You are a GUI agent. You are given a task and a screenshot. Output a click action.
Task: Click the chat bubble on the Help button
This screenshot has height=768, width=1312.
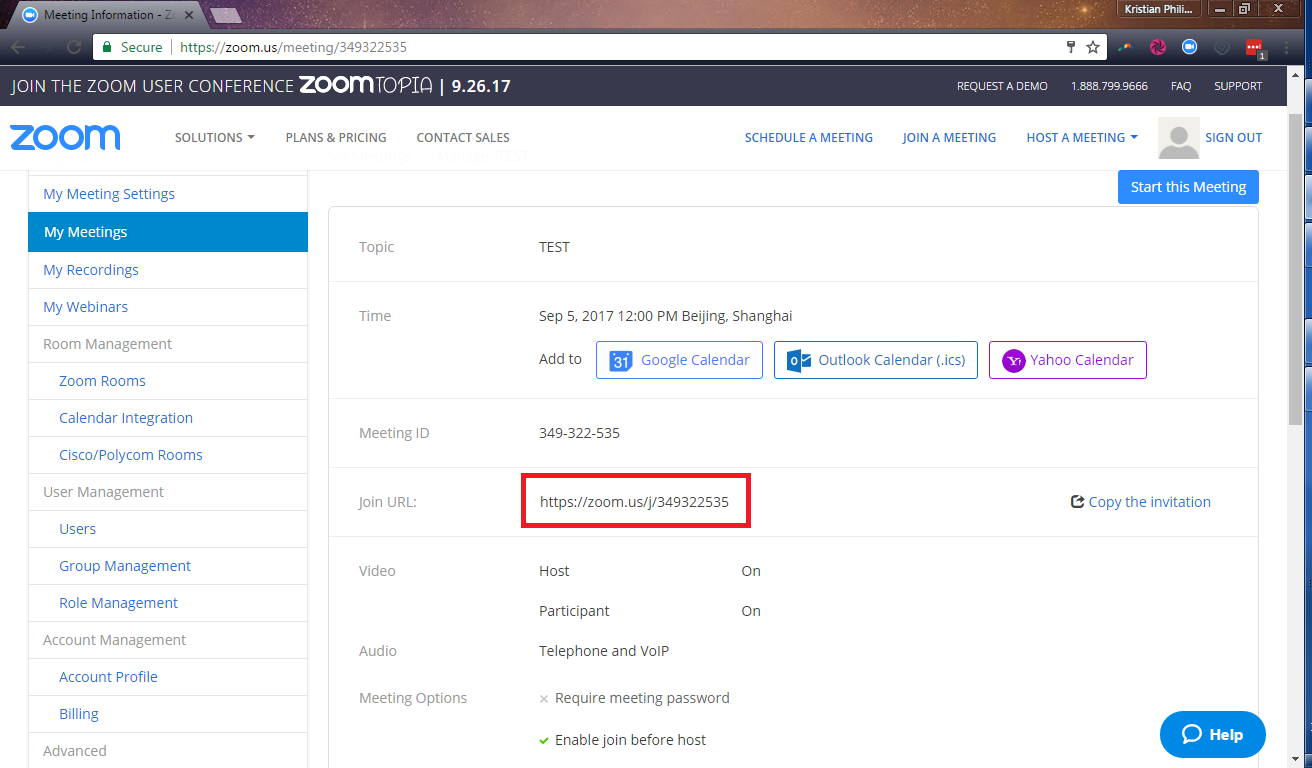click(1191, 734)
